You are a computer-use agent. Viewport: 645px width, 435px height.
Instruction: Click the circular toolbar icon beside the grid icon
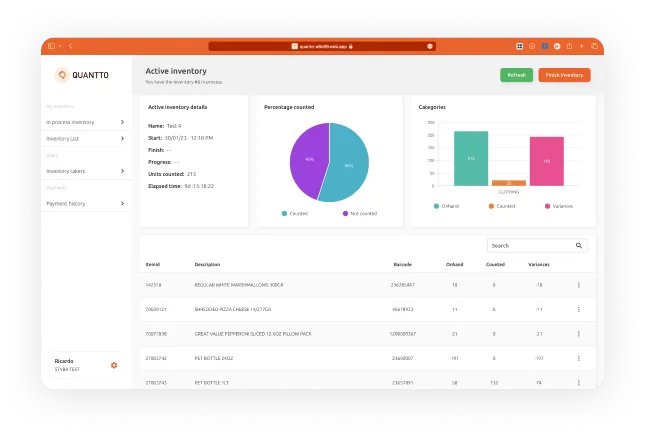coord(532,46)
